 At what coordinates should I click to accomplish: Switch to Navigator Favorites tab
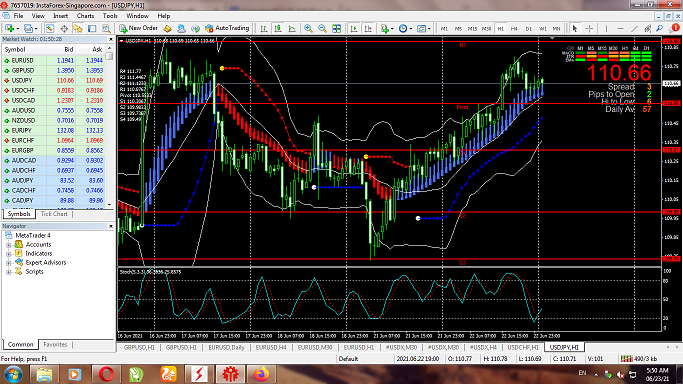pos(55,344)
